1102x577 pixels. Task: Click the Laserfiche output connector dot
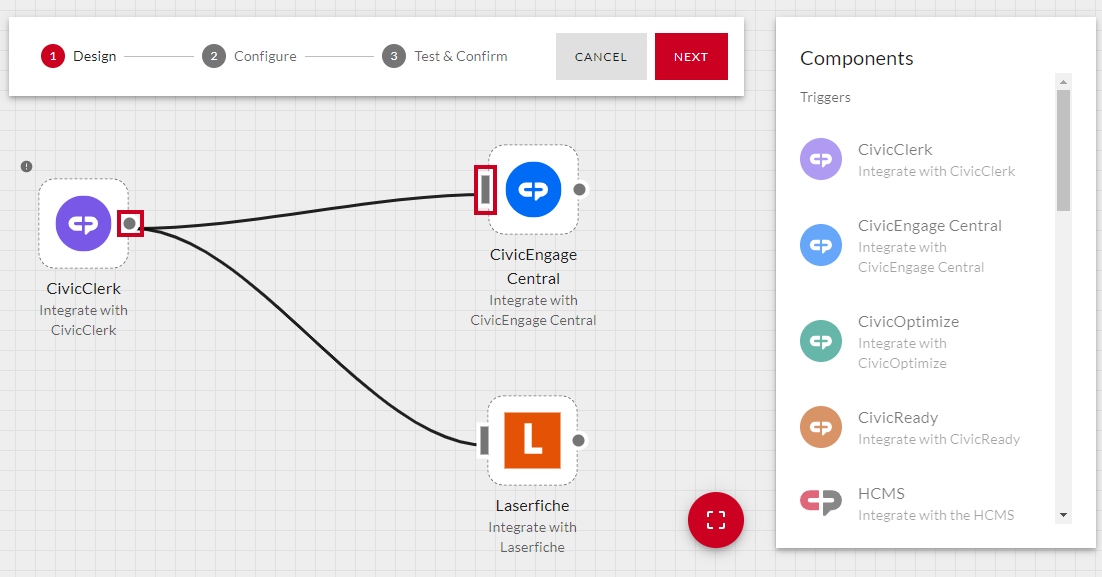[578, 441]
